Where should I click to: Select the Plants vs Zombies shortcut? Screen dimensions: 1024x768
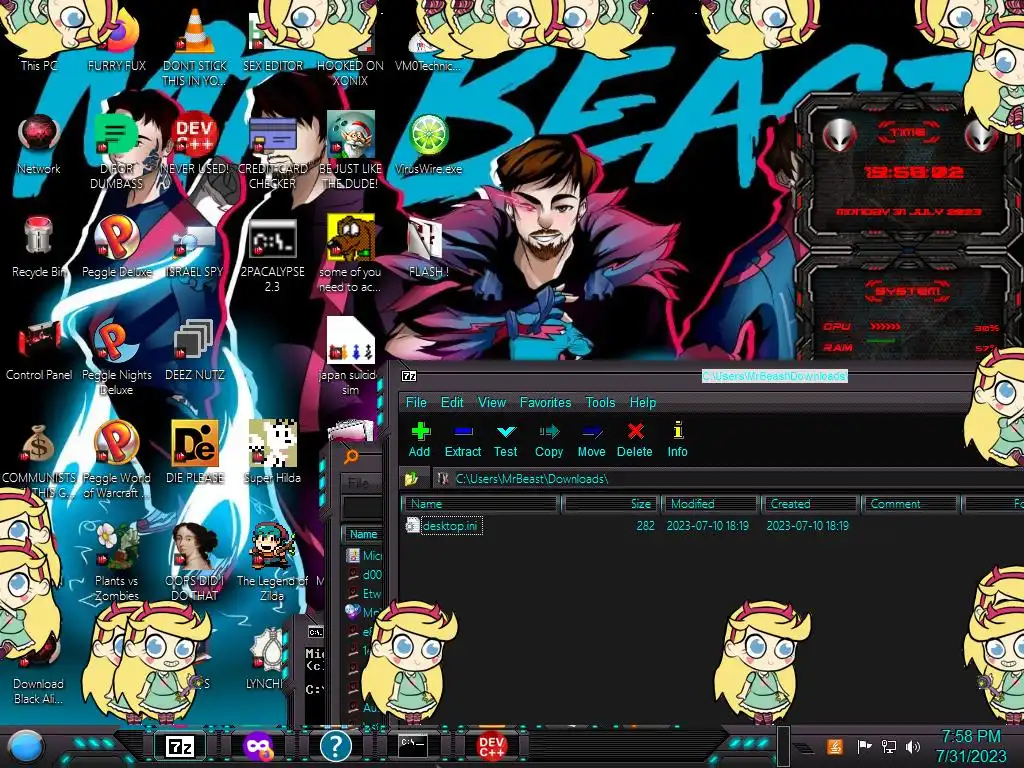(x=117, y=563)
